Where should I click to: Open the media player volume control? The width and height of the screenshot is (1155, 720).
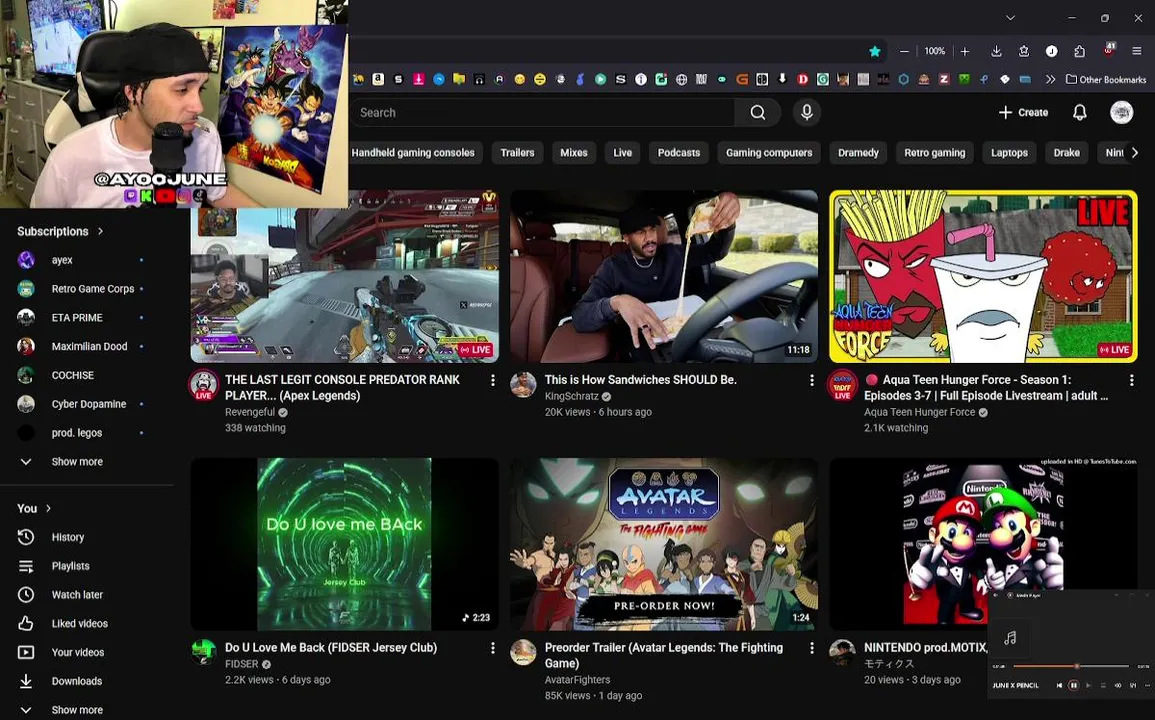click(1117, 685)
